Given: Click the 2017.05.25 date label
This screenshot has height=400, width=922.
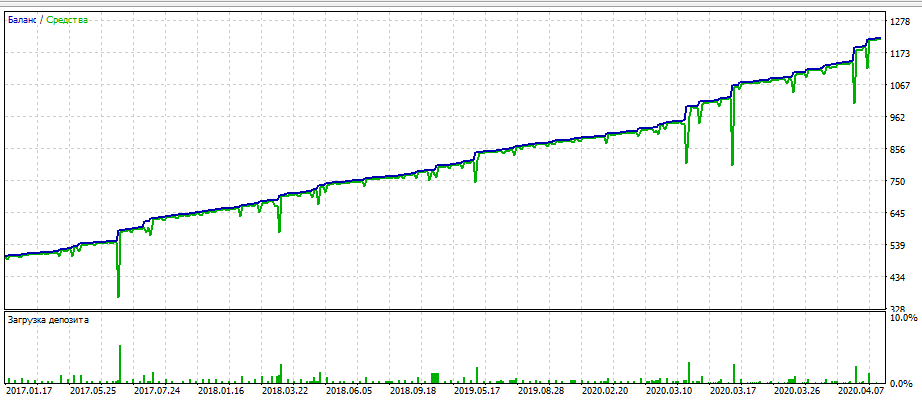Looking at the screenshot, I should [91, 390].
